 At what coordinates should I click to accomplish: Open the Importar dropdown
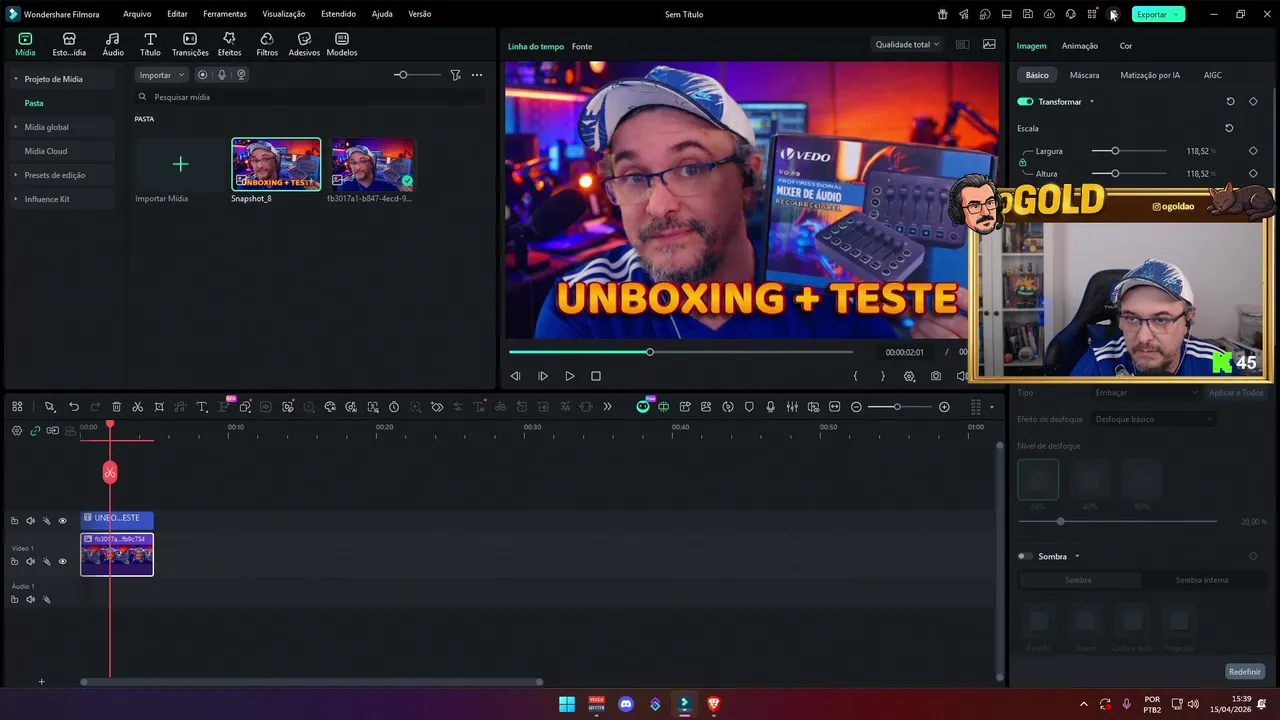[x=161, y=75]
